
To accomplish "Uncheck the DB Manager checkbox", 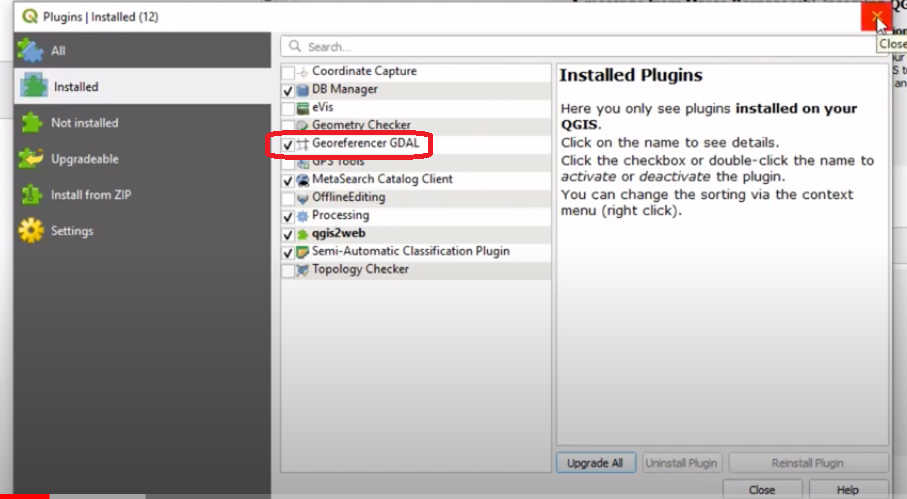I will pyautogui.click(x=287, y=90).
